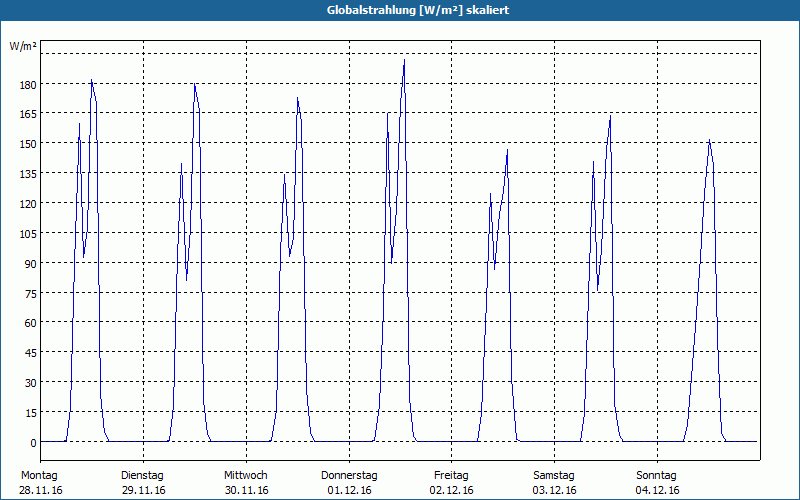Click the Freitag day label

pos(452,476)
